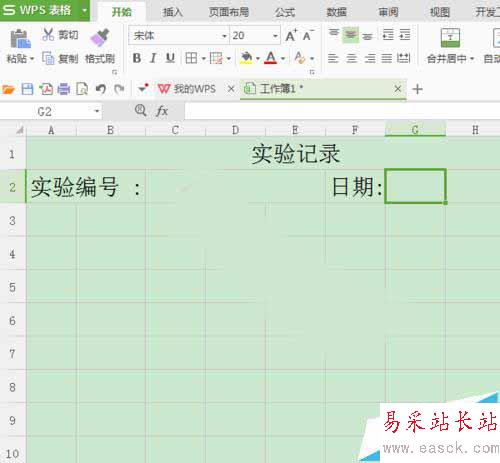
Task: Click the clear formatting eraser icon
Action: click(x=300, y=58)
